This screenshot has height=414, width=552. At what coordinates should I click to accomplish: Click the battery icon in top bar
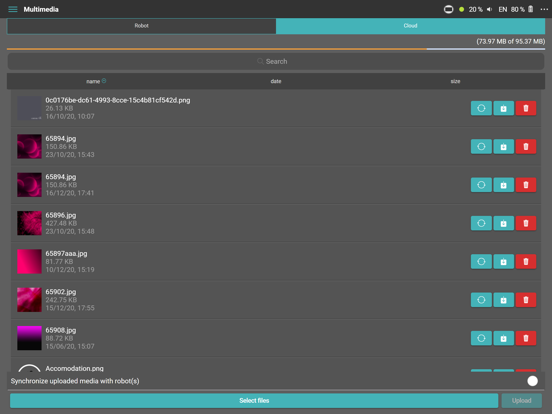click(531, 9)
